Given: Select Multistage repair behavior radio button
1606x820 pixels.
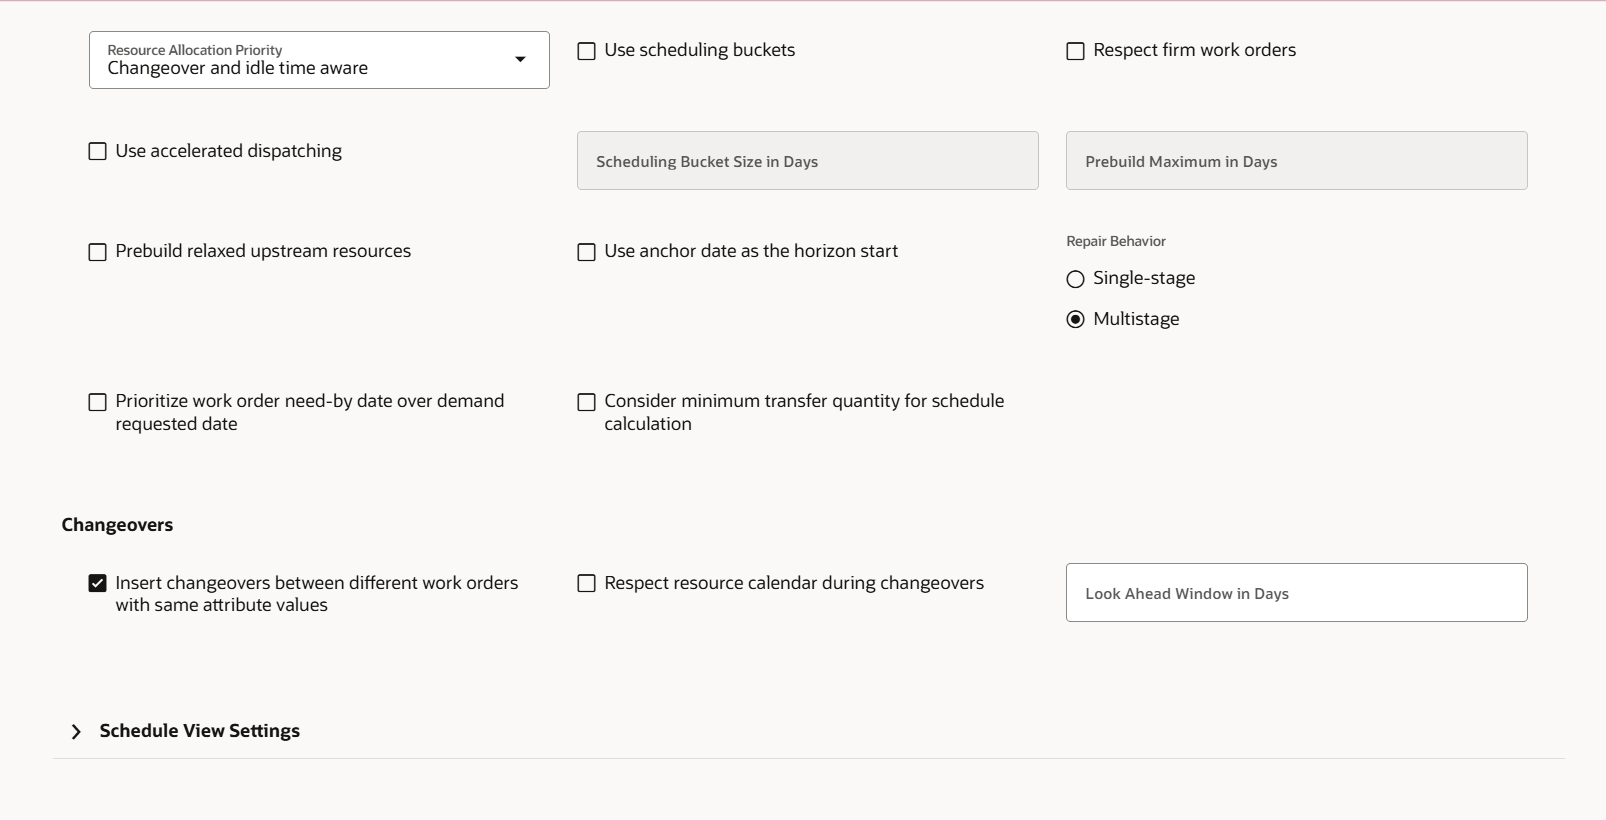Looking at the screenshot, I should point(1076,320).
